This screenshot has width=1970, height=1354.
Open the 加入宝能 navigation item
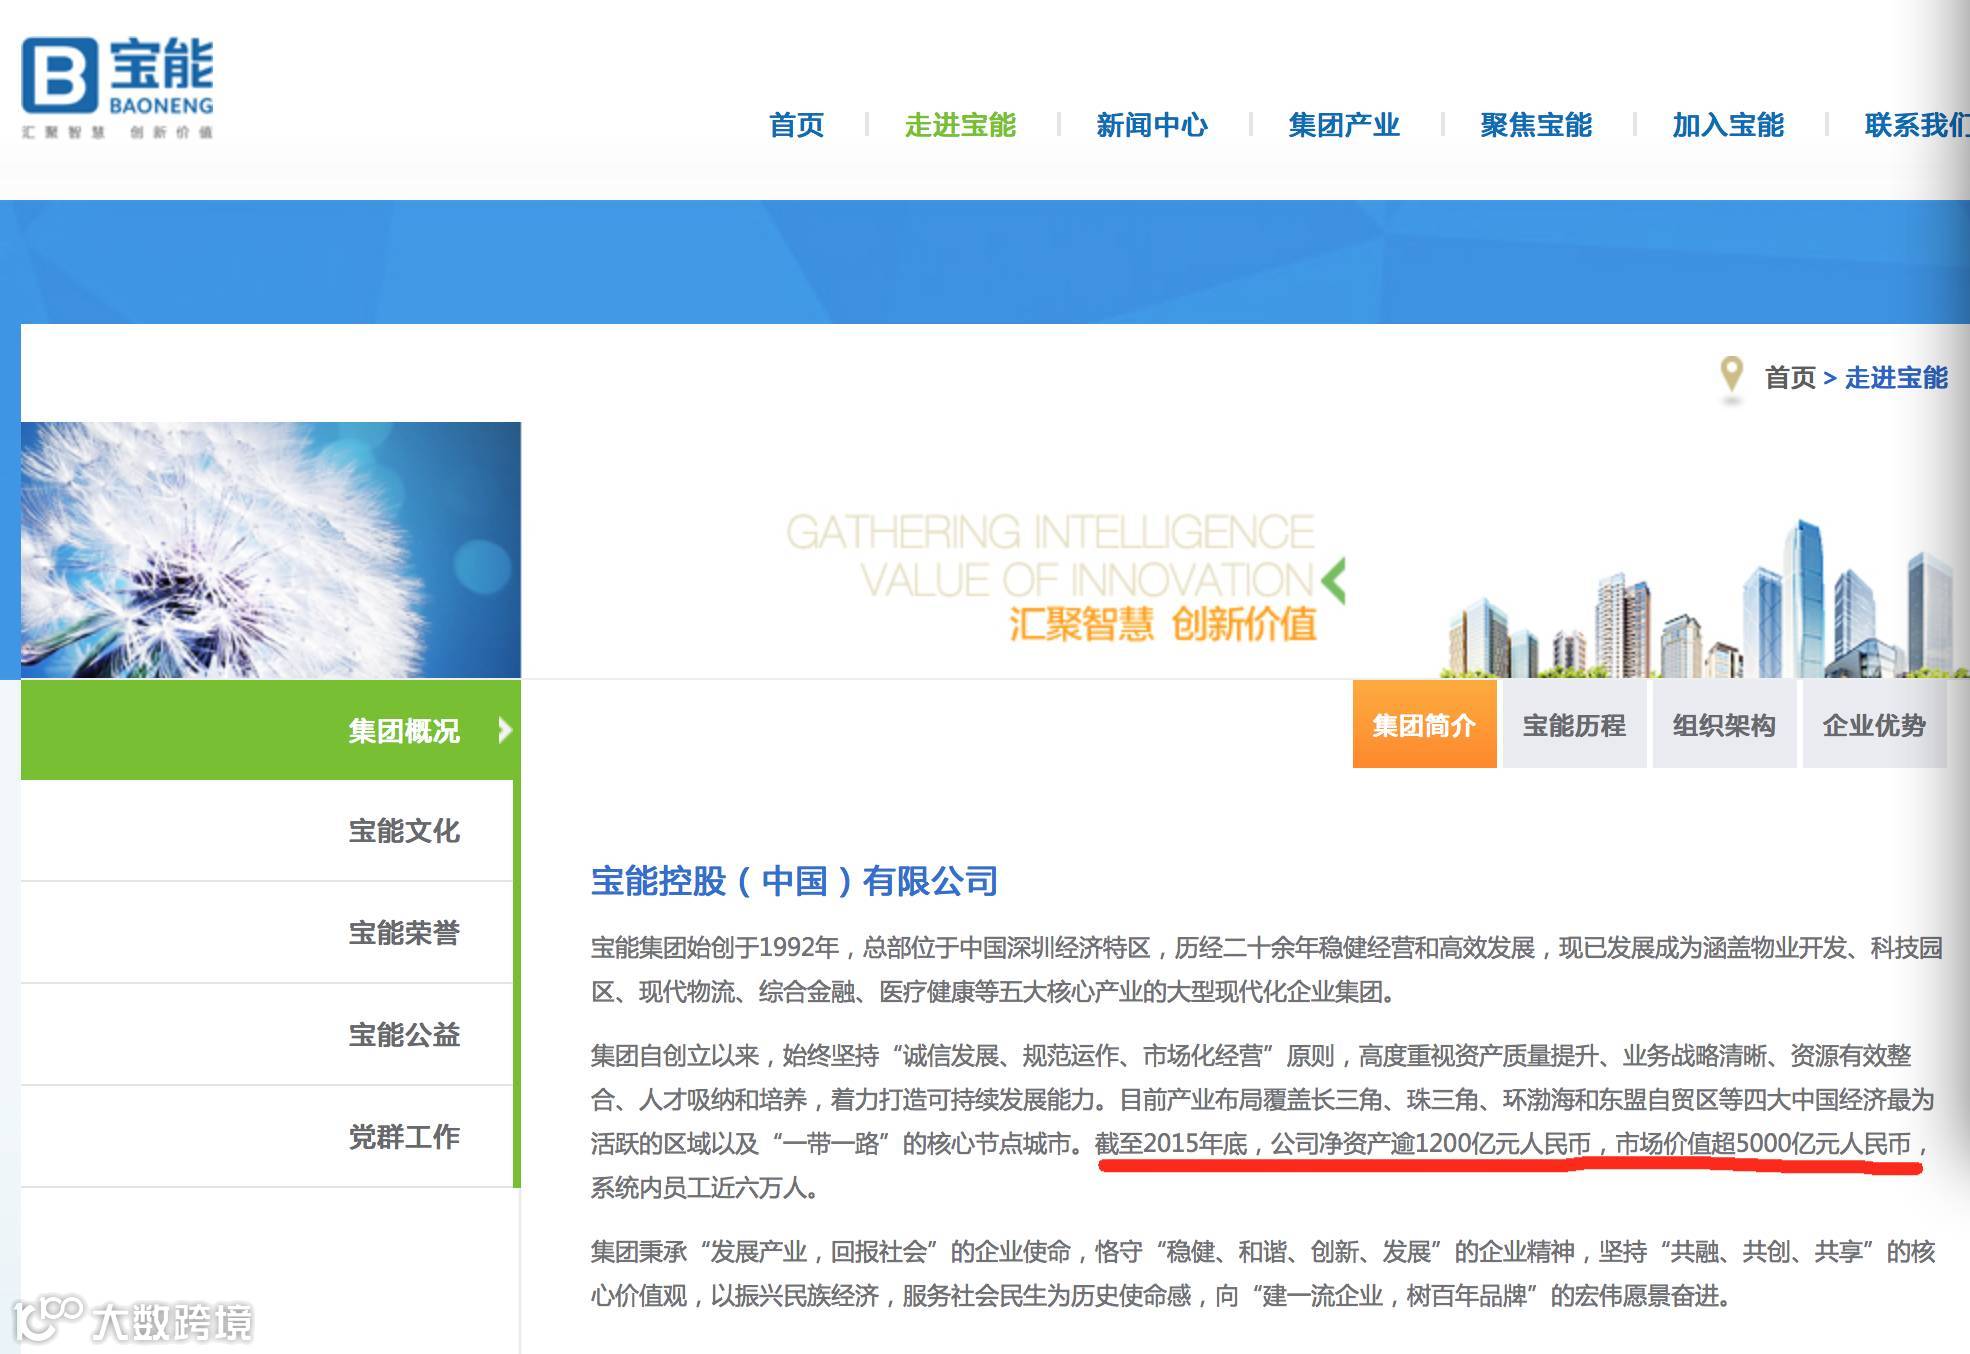[x=1728, y=125]
